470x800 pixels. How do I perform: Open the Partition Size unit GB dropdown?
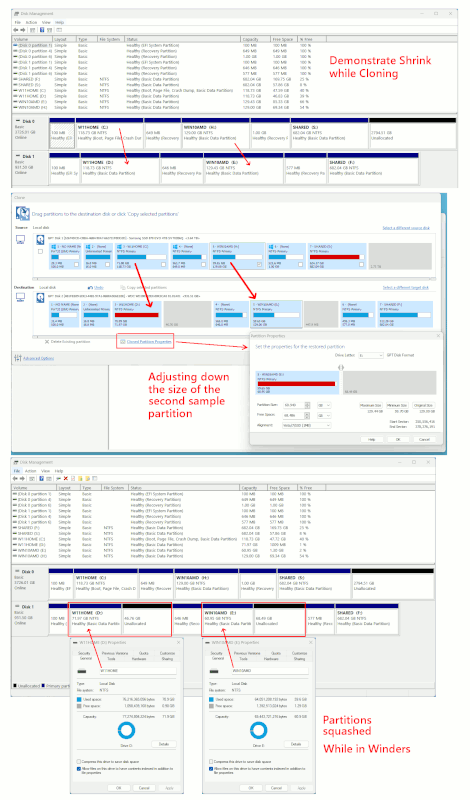click(x=324, y=405)
